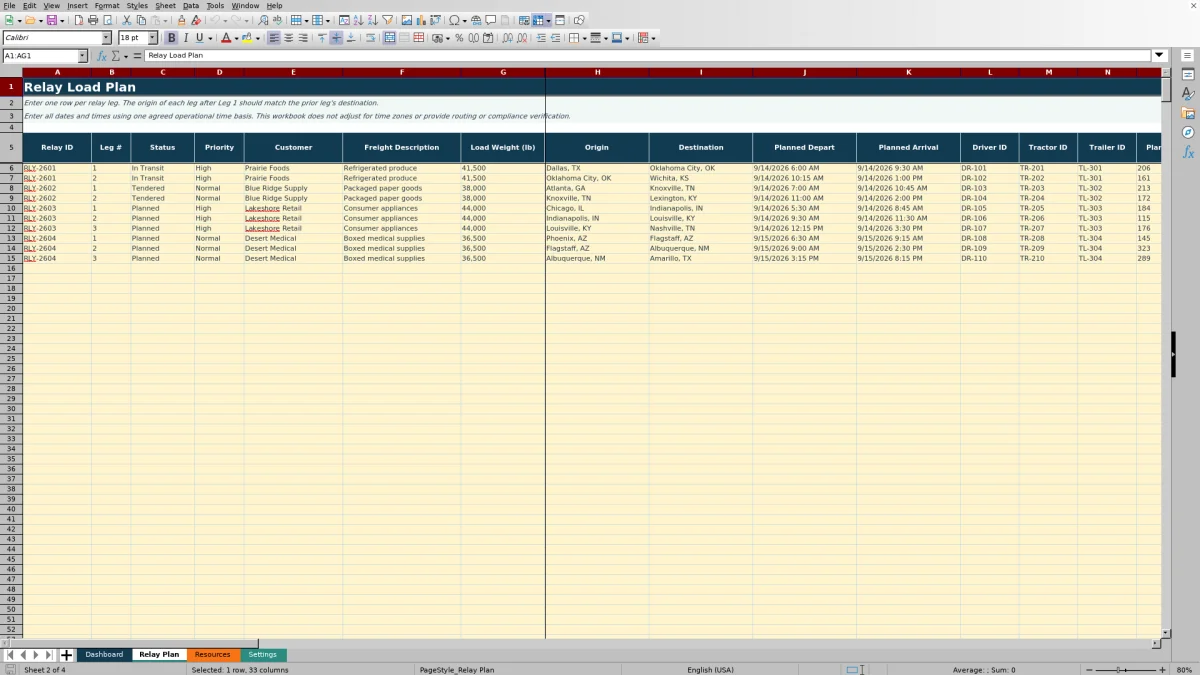Click the Insert Comment icon
This screenshot has width=1200, height=675.
tap(490, 20)
